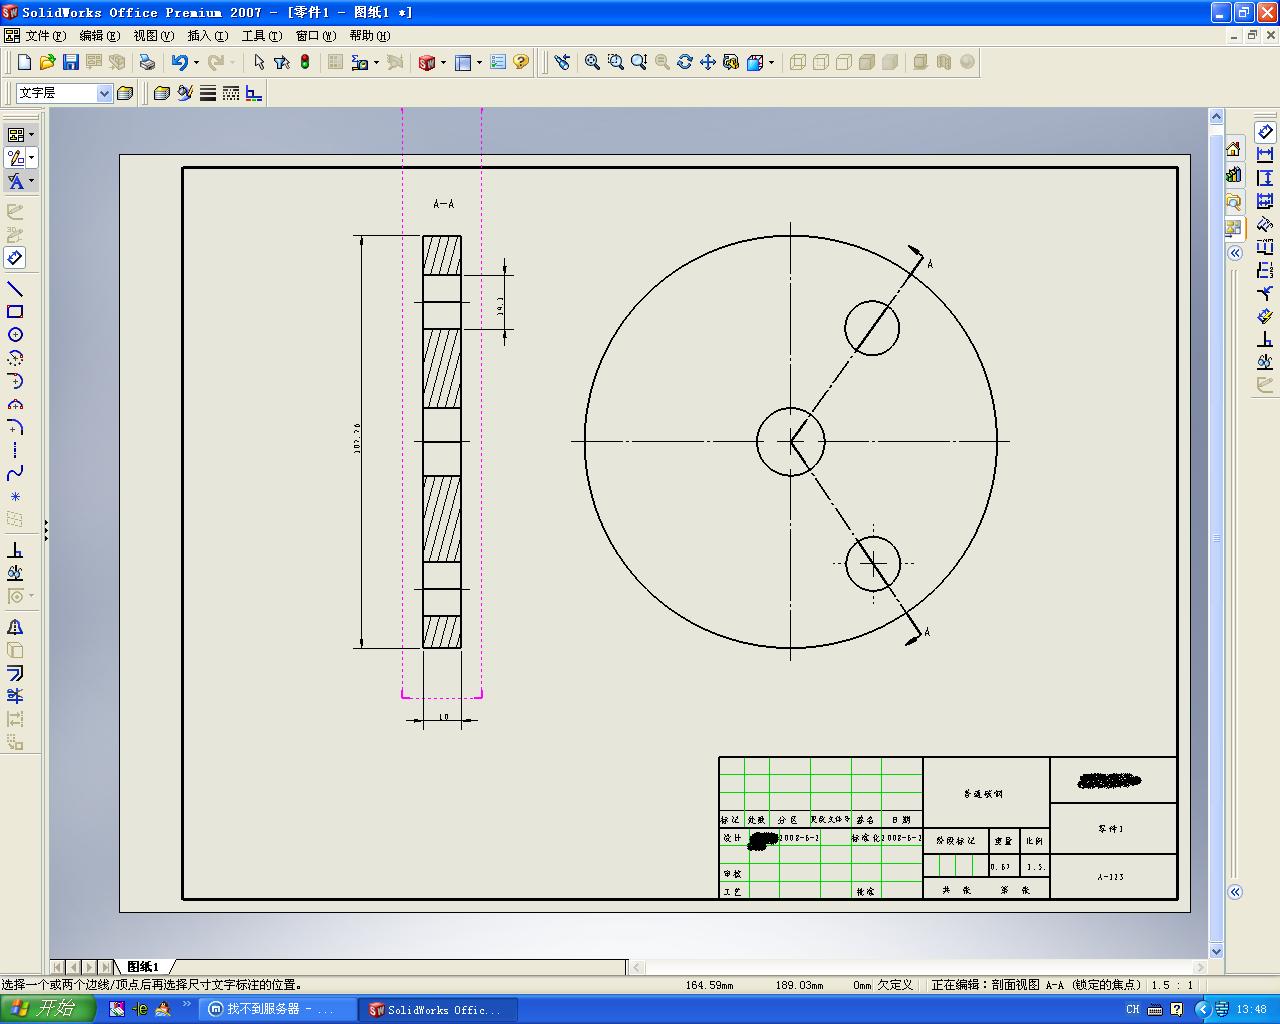Image resolution: width=1280 pixels, height=1024 pixels.
Task: Open the 文字层 layer dropdown
Action: point(104,93)
